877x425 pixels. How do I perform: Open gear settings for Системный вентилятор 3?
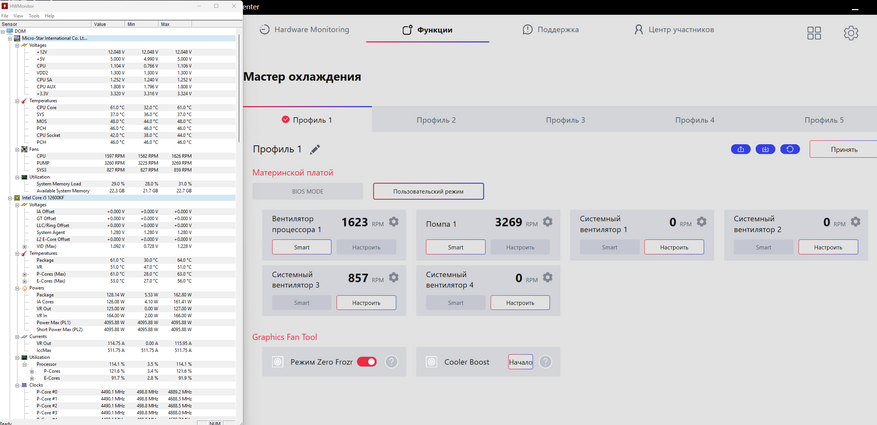[x=394, y=277]
